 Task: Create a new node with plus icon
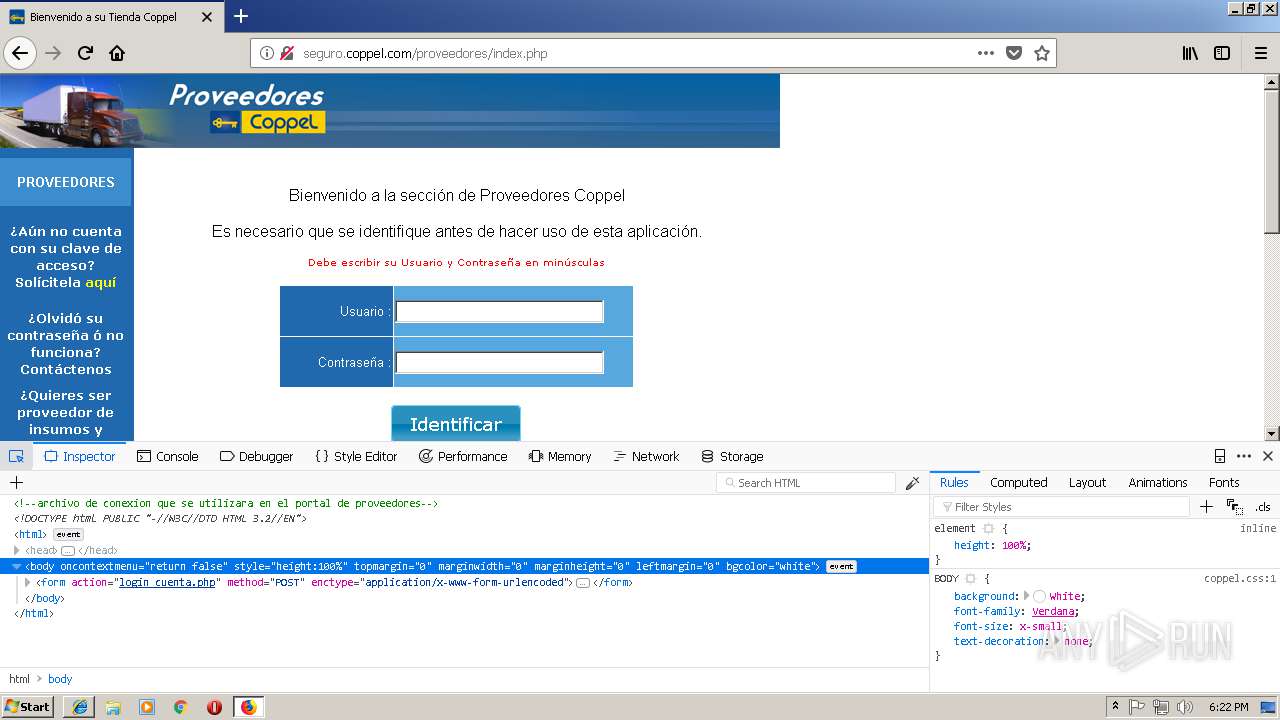16,482
